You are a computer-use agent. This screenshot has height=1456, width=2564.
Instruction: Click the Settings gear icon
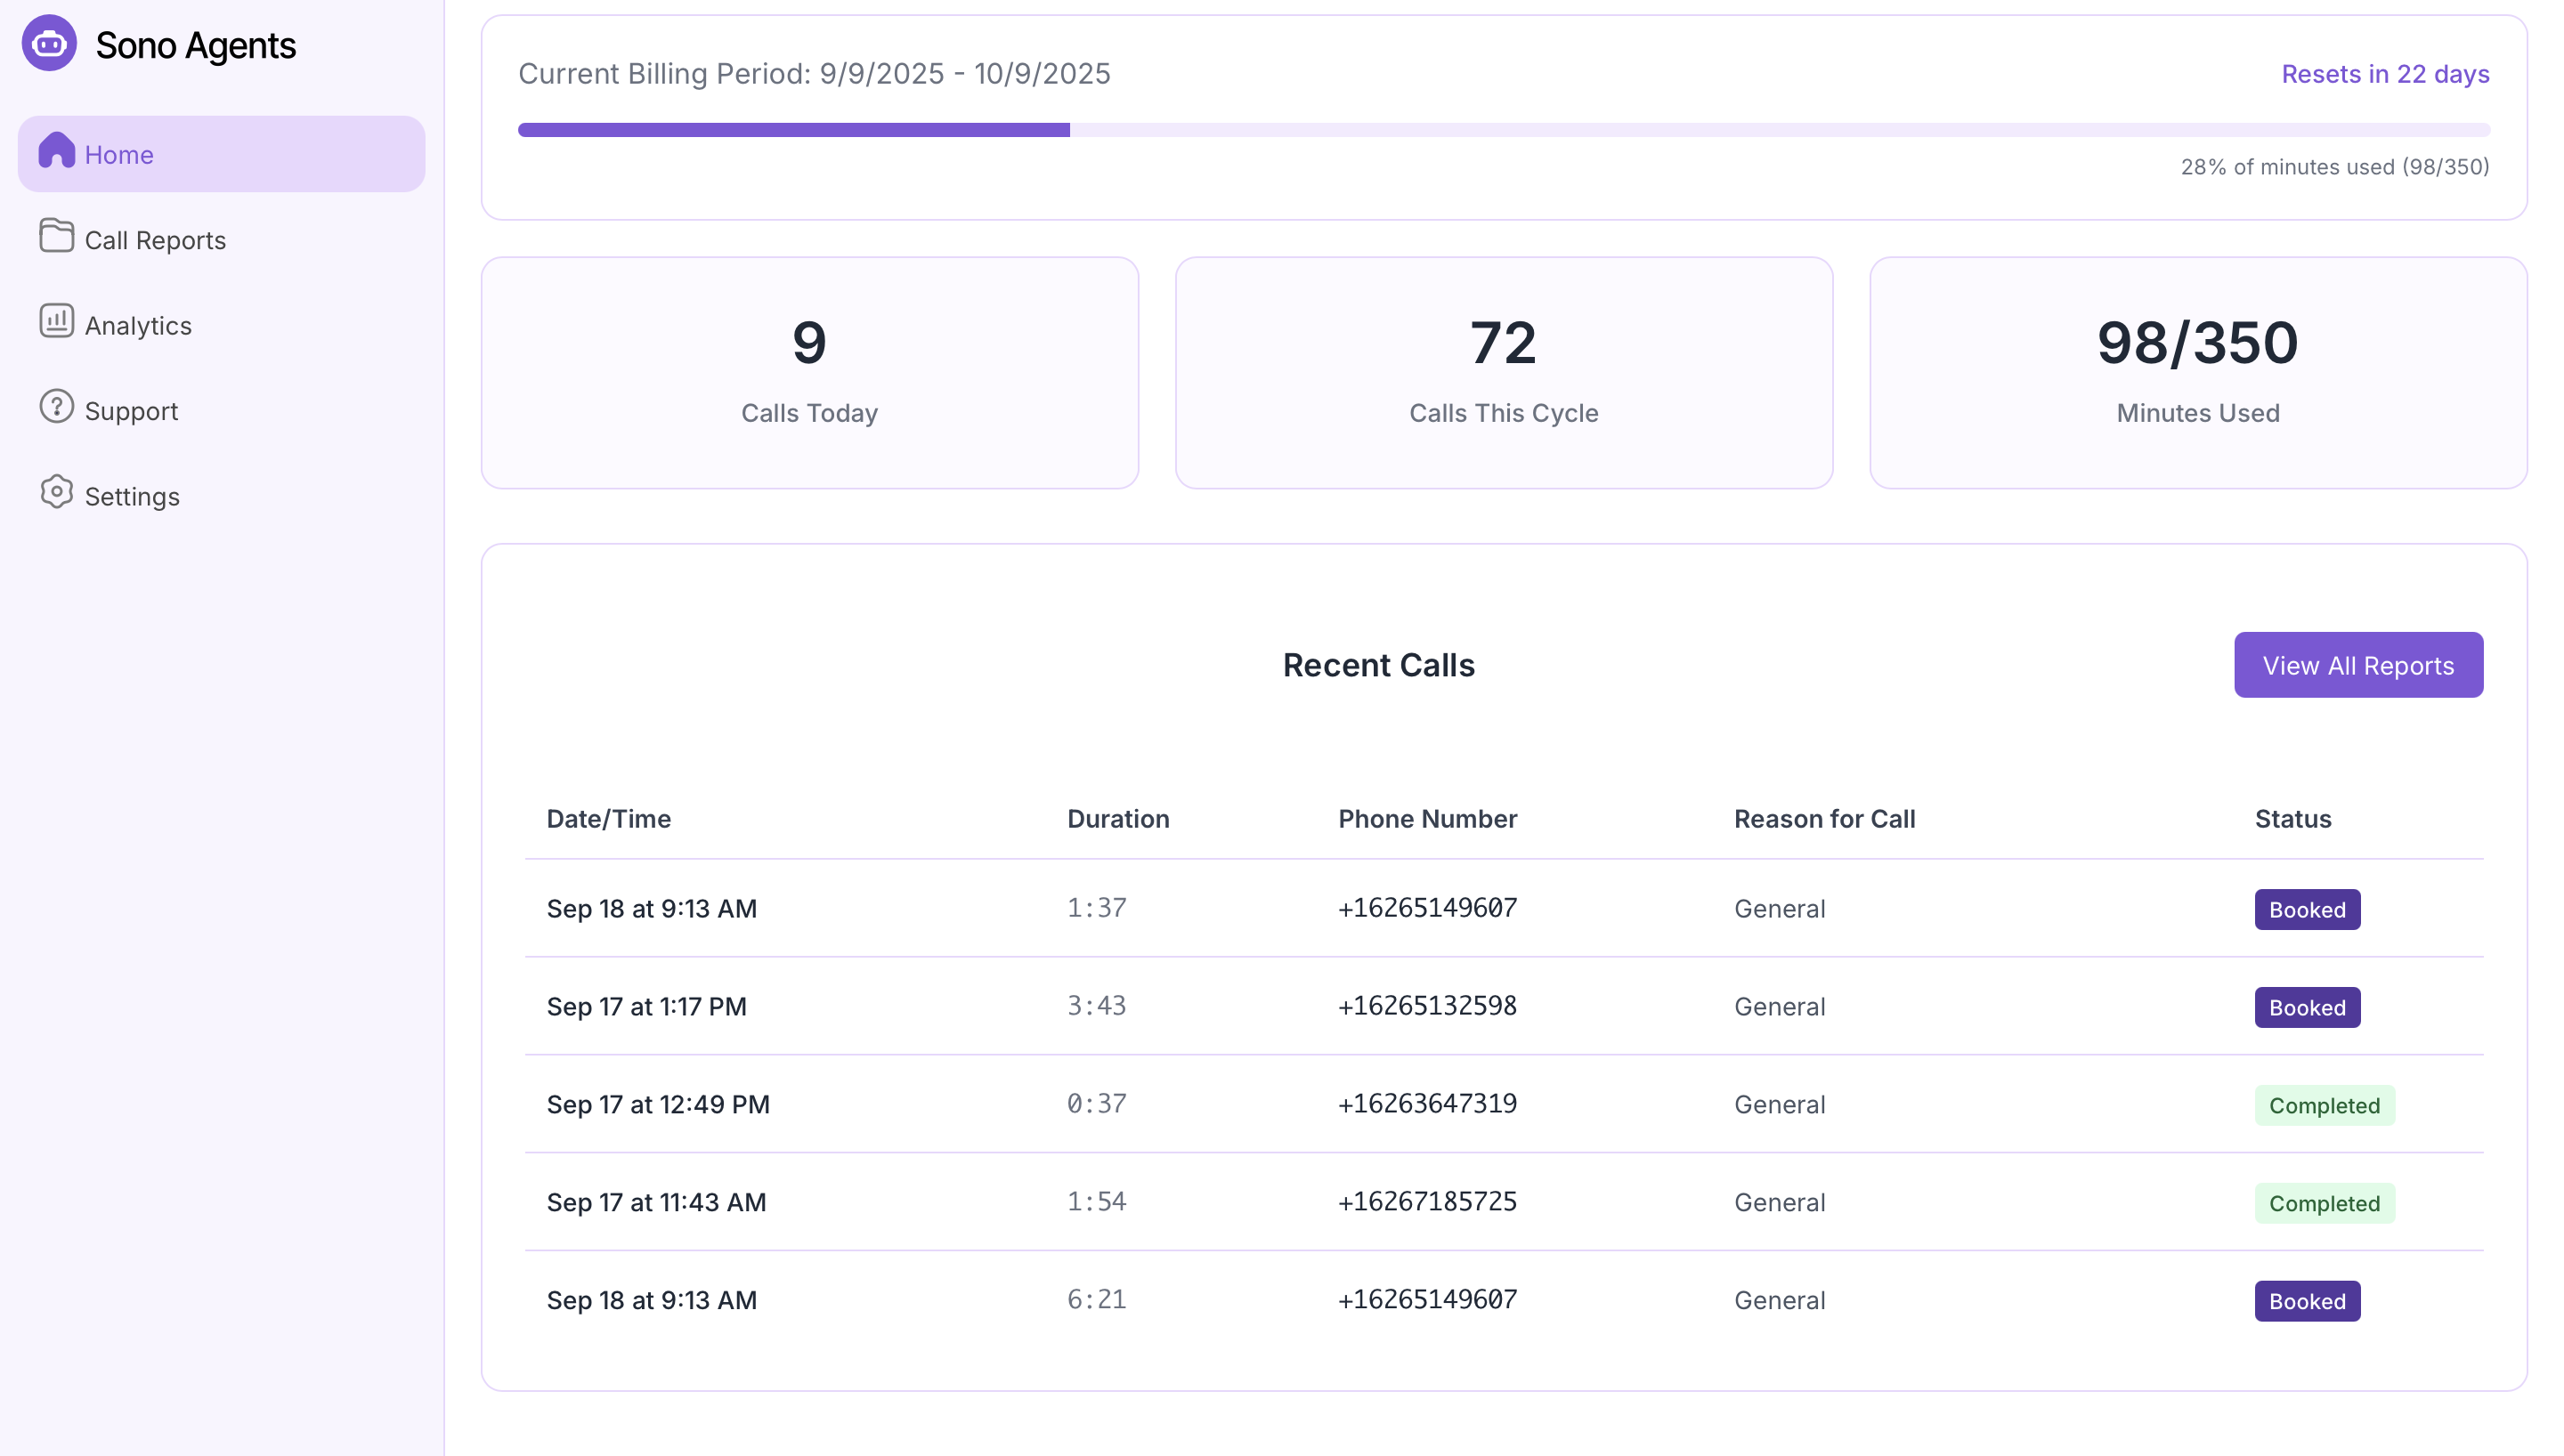click(56, 493)
